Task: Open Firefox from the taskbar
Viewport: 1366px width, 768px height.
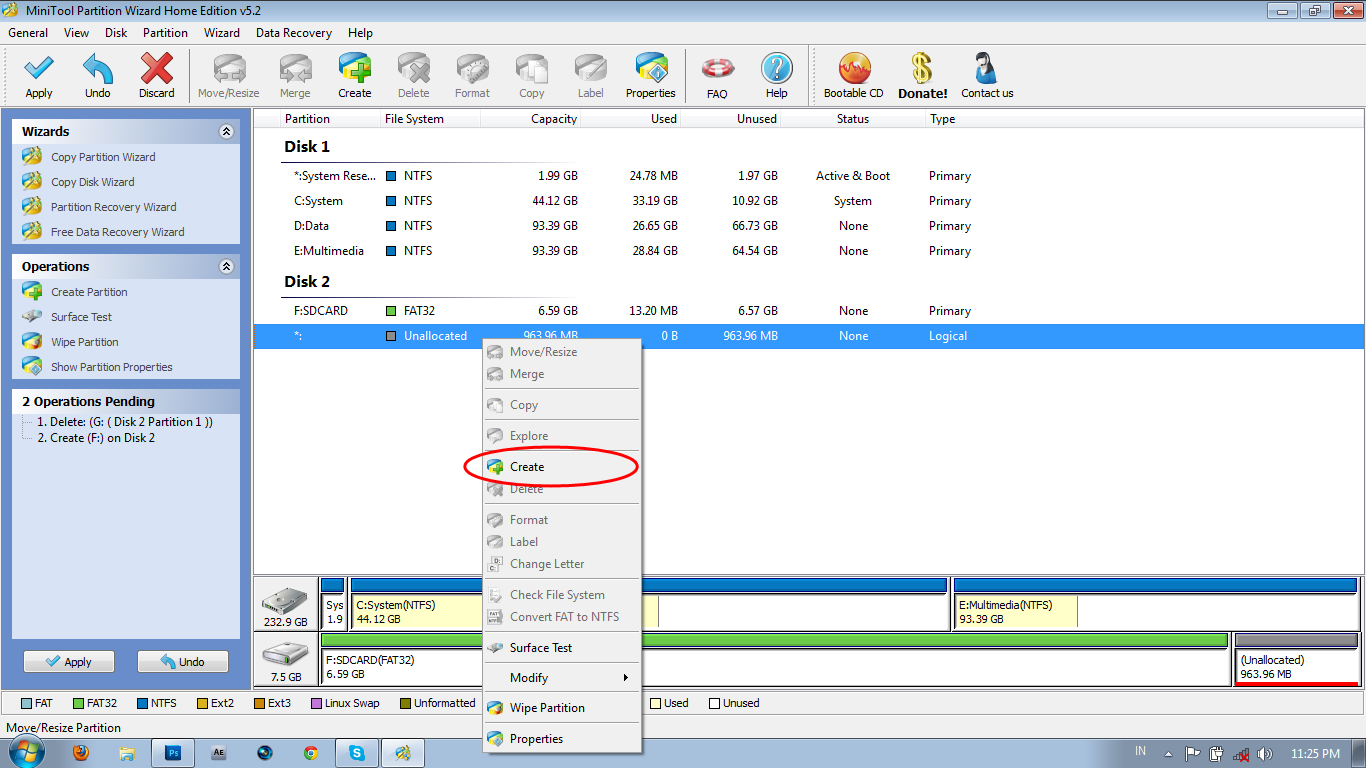Action: point(81,752)
